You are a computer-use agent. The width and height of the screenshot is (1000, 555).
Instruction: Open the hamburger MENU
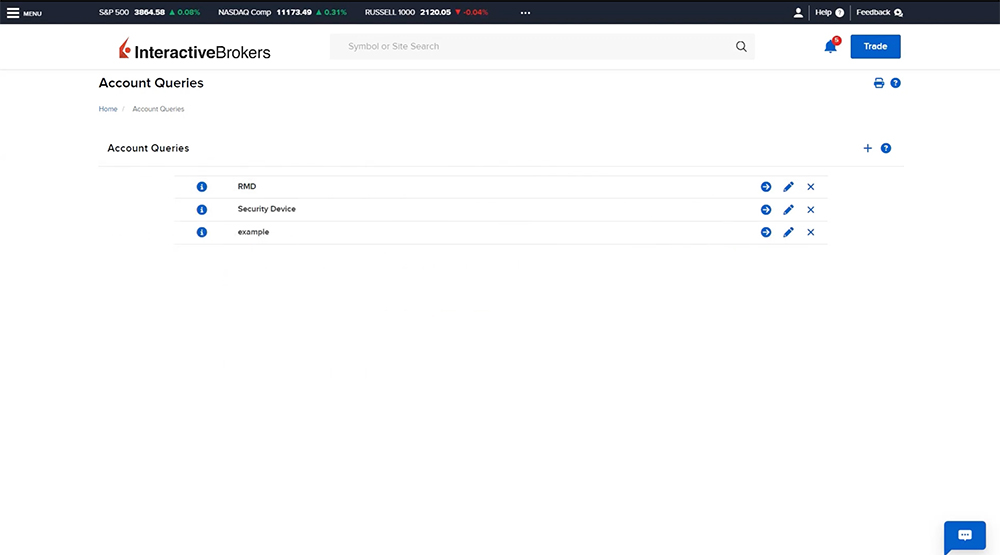(24, 13)
